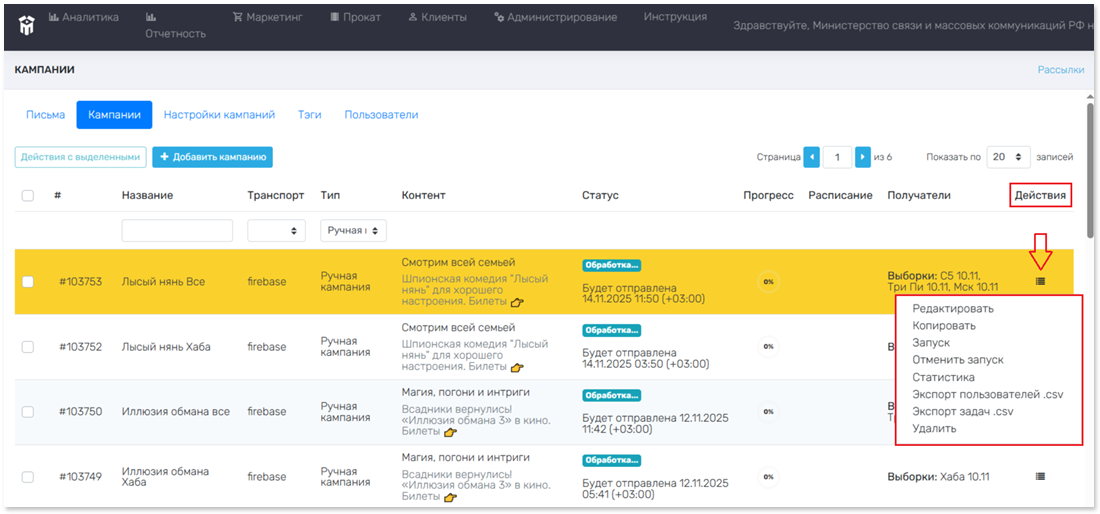Open the records-per-page dropdown set to 20
Screen dimensions: 1100x514
coord(1008,157)
